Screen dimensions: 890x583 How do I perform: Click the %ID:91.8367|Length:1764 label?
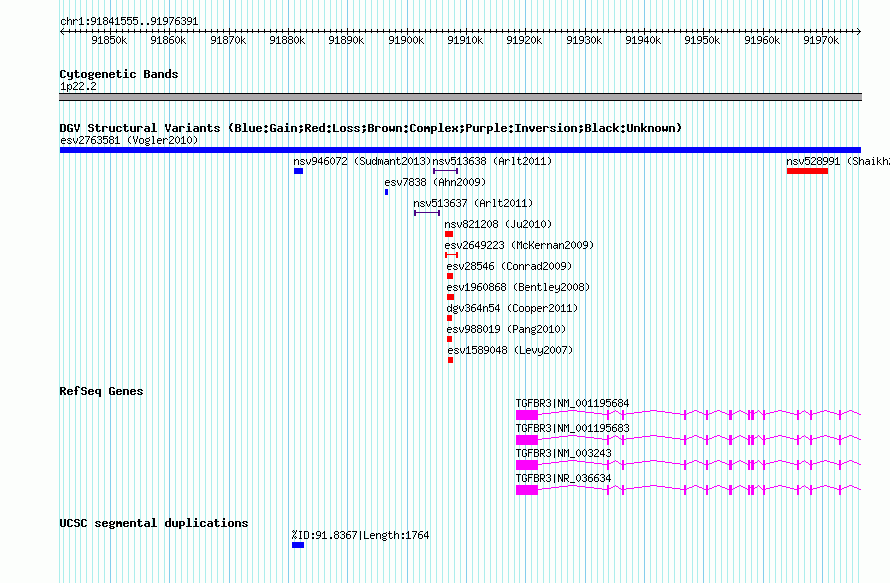360,535
